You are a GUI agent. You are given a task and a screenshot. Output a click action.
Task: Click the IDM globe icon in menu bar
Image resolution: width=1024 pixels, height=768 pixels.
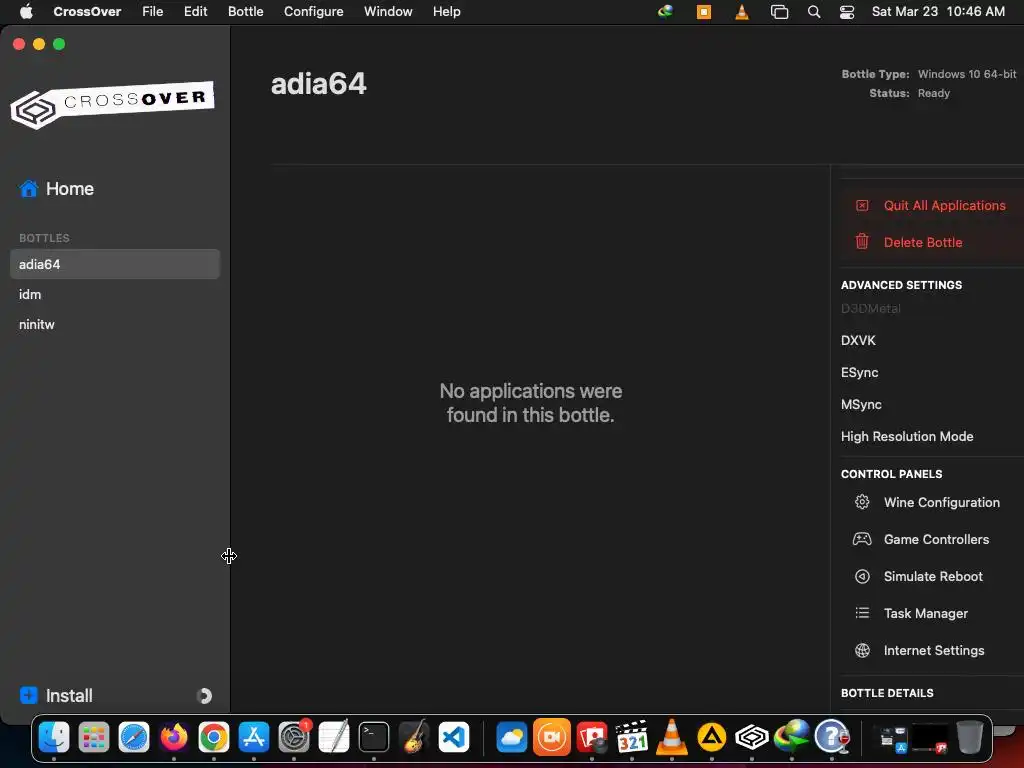pos(665,11)
